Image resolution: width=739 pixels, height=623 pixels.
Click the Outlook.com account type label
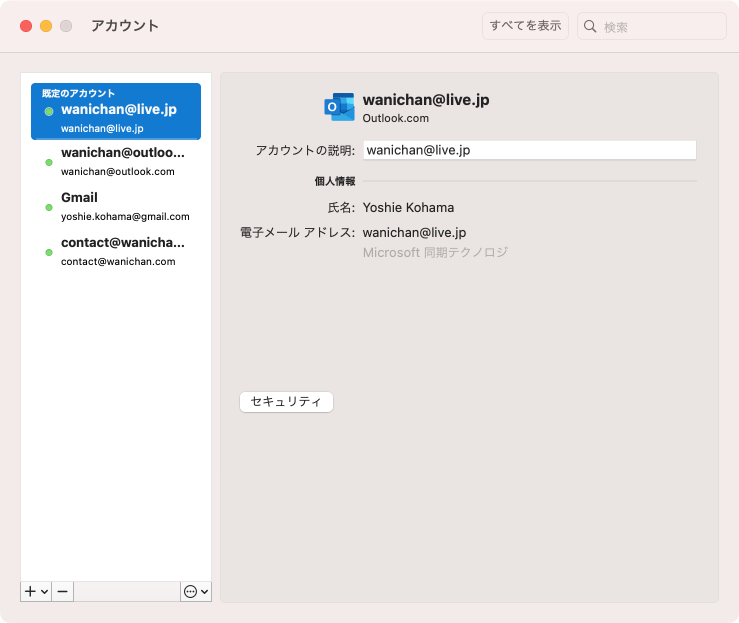point(395,118)
